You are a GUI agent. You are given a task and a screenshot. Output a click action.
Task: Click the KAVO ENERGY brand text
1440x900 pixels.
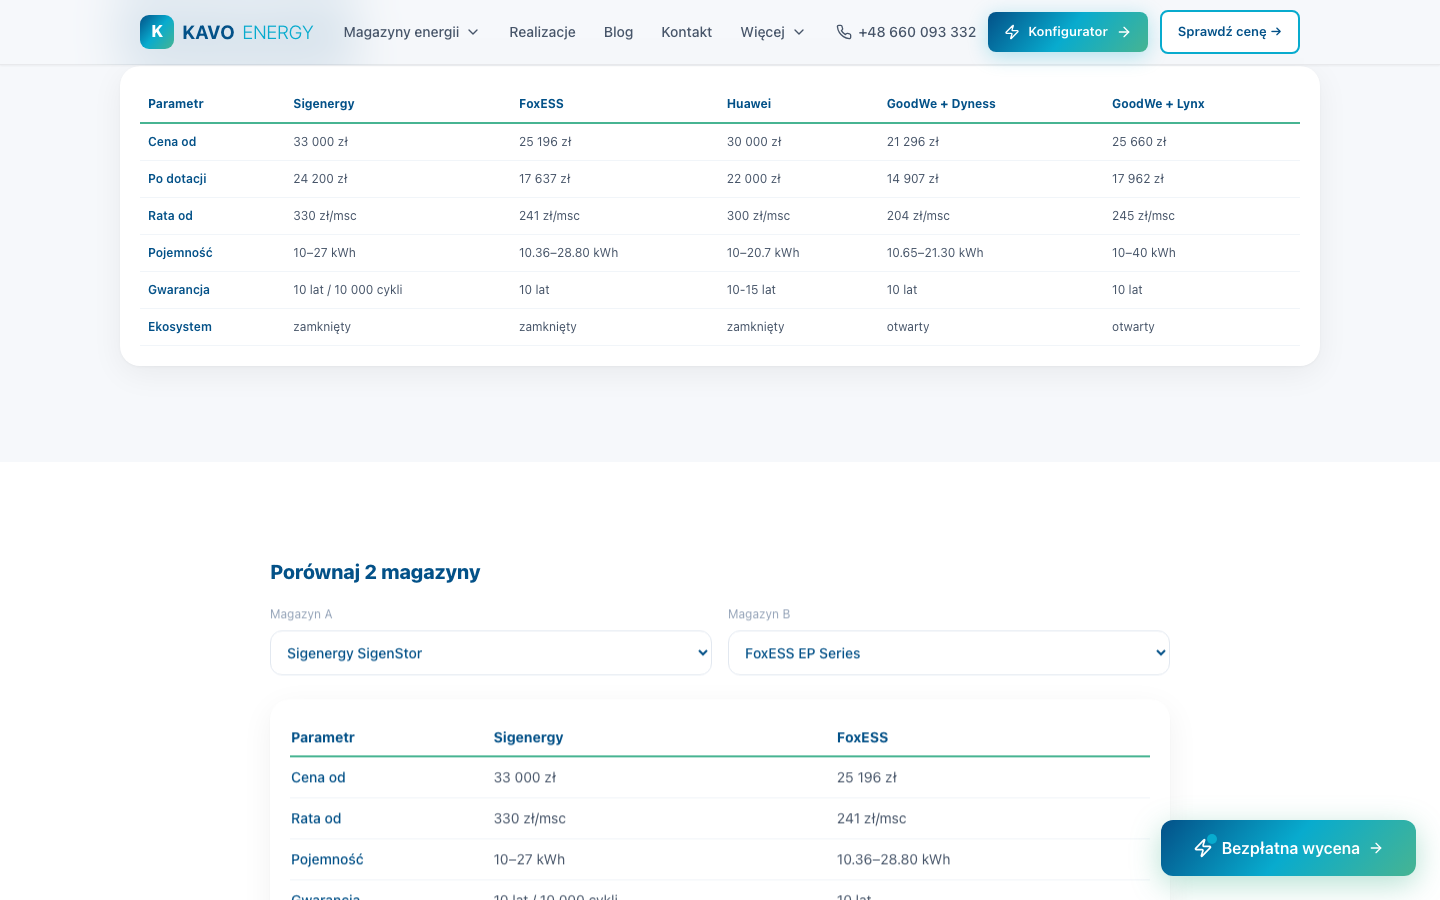tap(248, 32)
